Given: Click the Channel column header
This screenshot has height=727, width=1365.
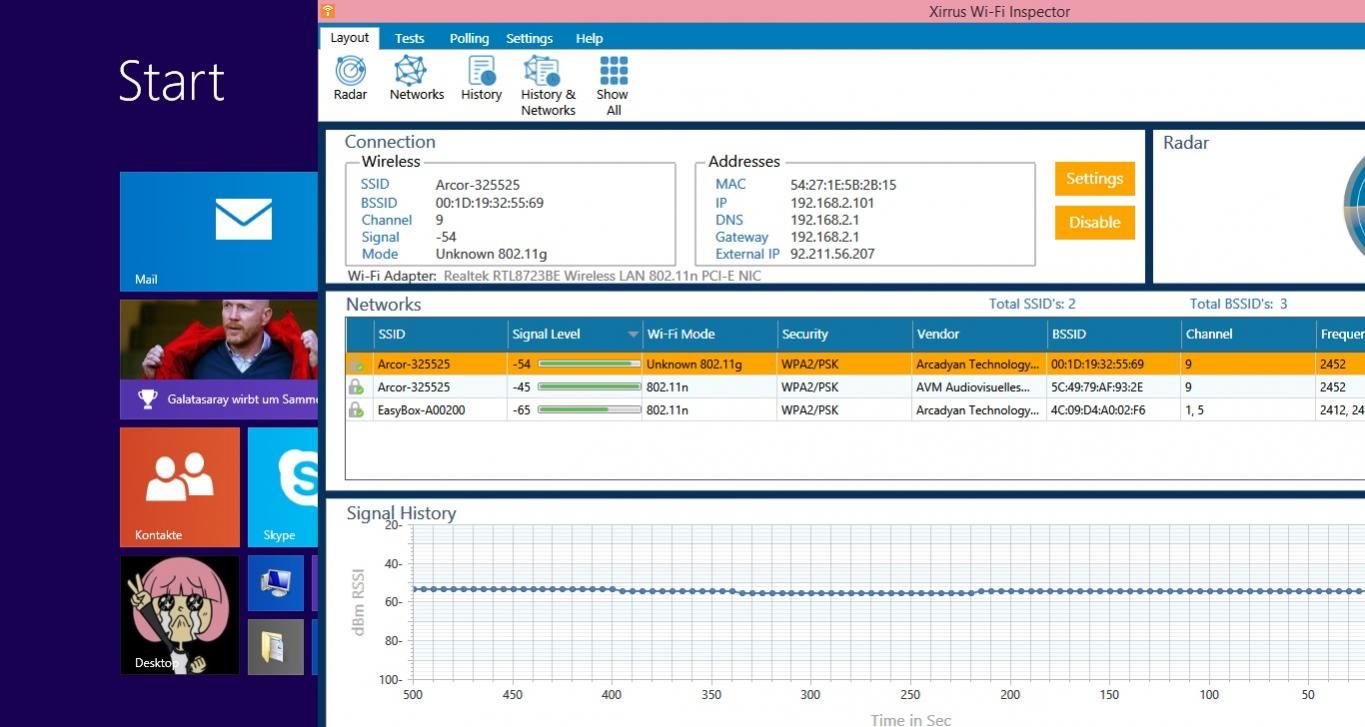Looking at the screenshot, I should [1249, 334].
